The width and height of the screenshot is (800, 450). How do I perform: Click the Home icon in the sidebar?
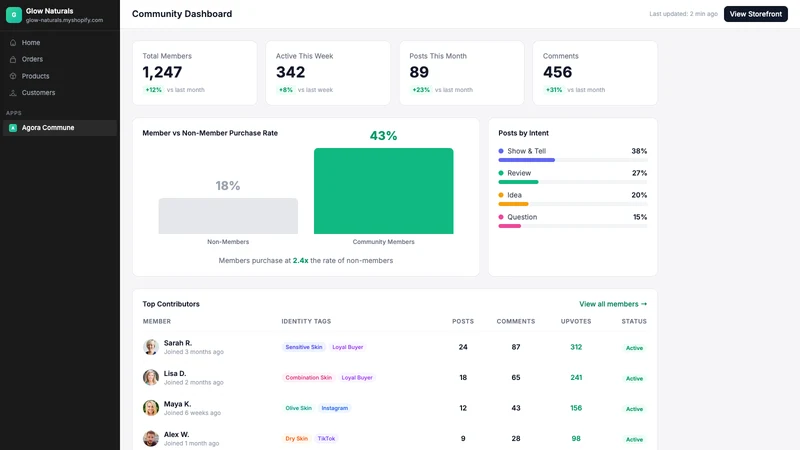[13, 43]
